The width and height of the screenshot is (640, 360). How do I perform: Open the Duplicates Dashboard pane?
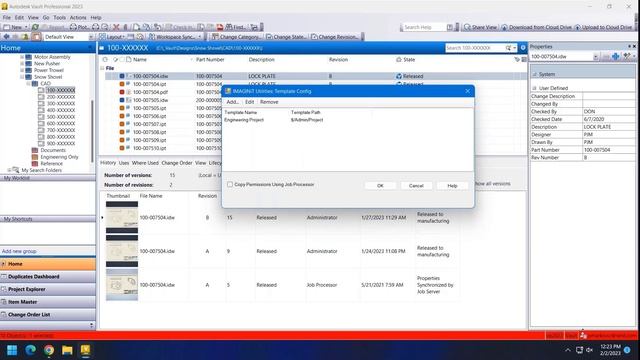click(48, 276)
